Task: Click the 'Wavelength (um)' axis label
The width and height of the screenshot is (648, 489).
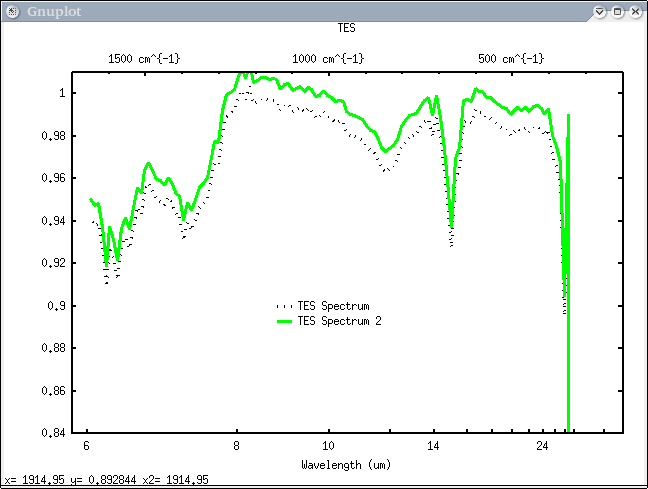Action: point(346,465)
